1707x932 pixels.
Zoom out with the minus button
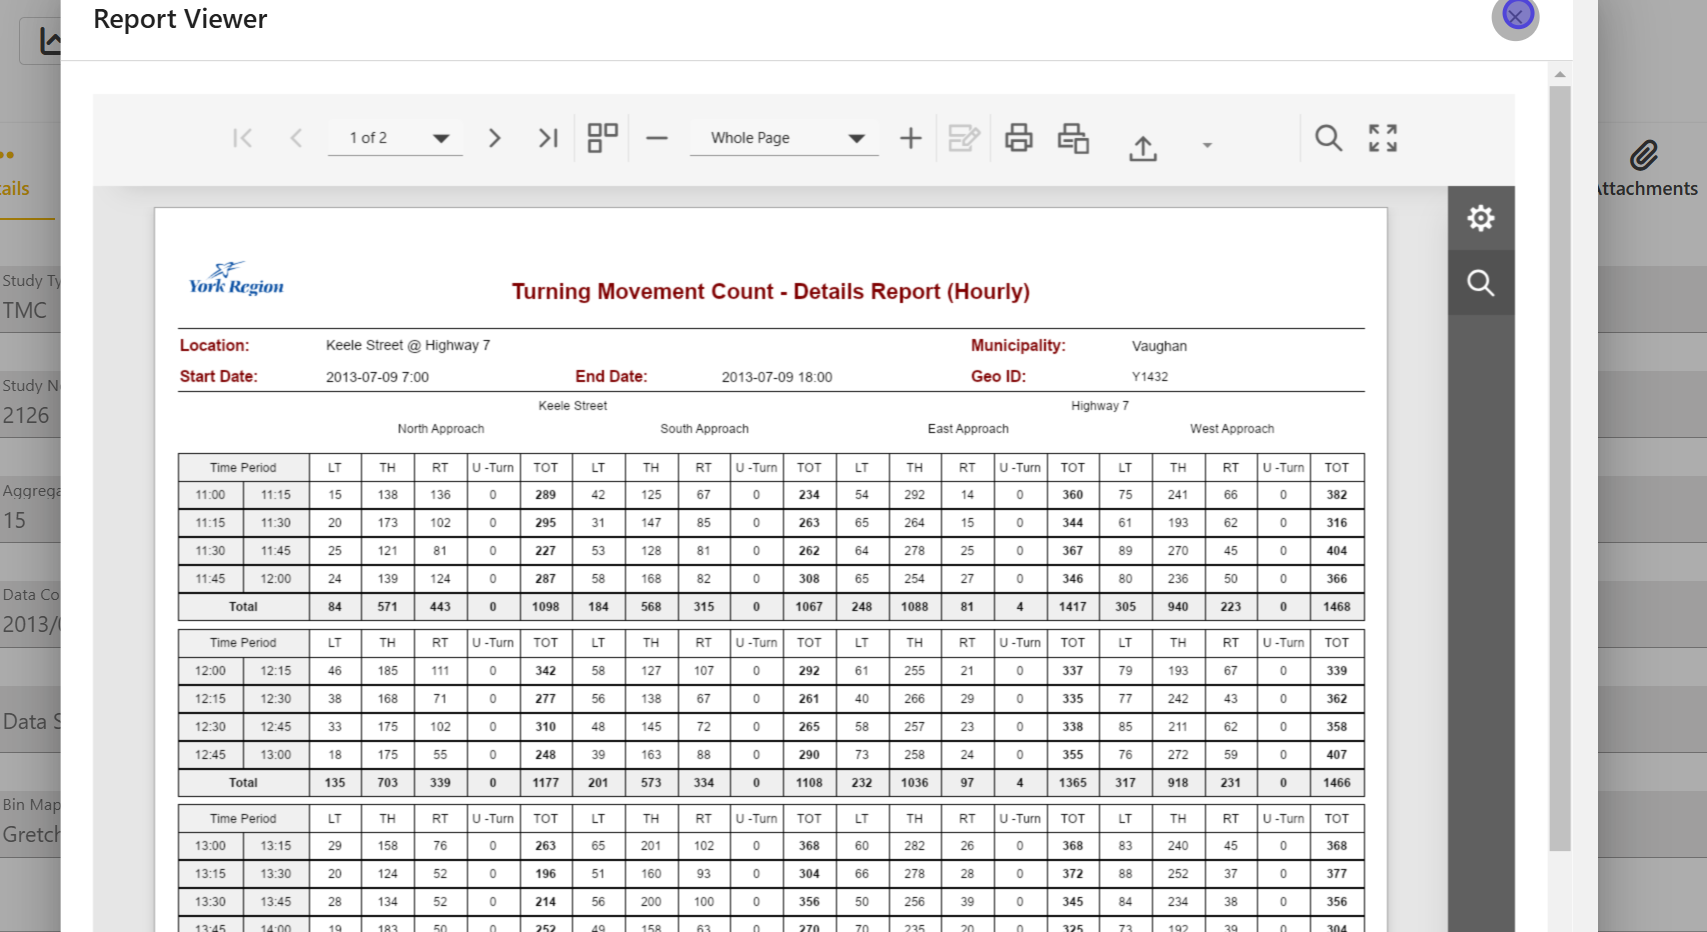(657, 138)
